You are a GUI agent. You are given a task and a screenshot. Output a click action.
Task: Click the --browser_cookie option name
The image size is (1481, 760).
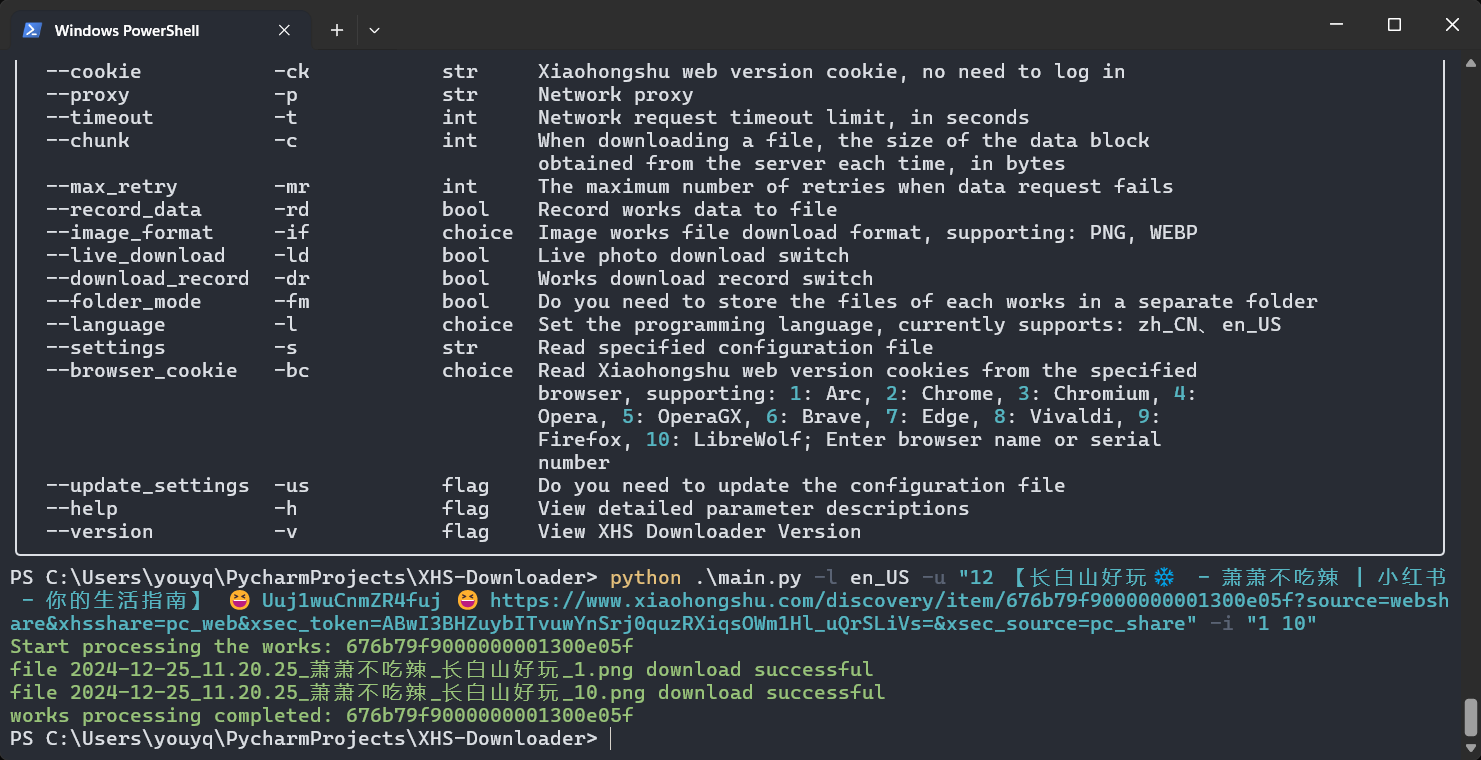[x=141, y=371]
